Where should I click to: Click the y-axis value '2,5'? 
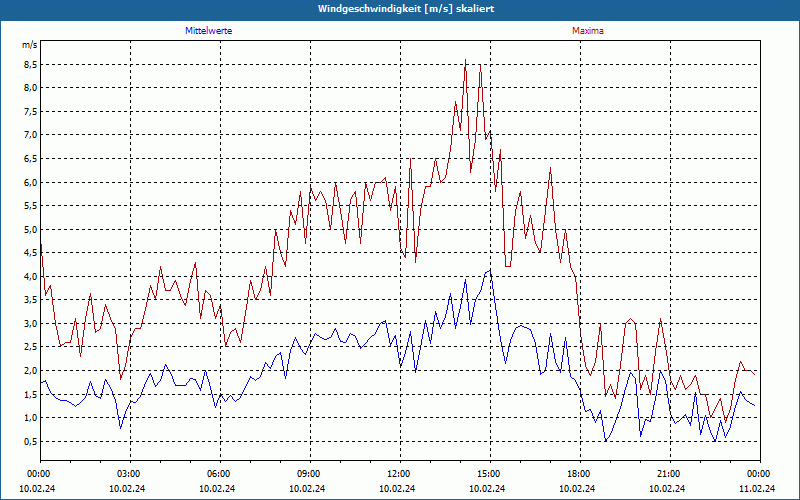31,347
